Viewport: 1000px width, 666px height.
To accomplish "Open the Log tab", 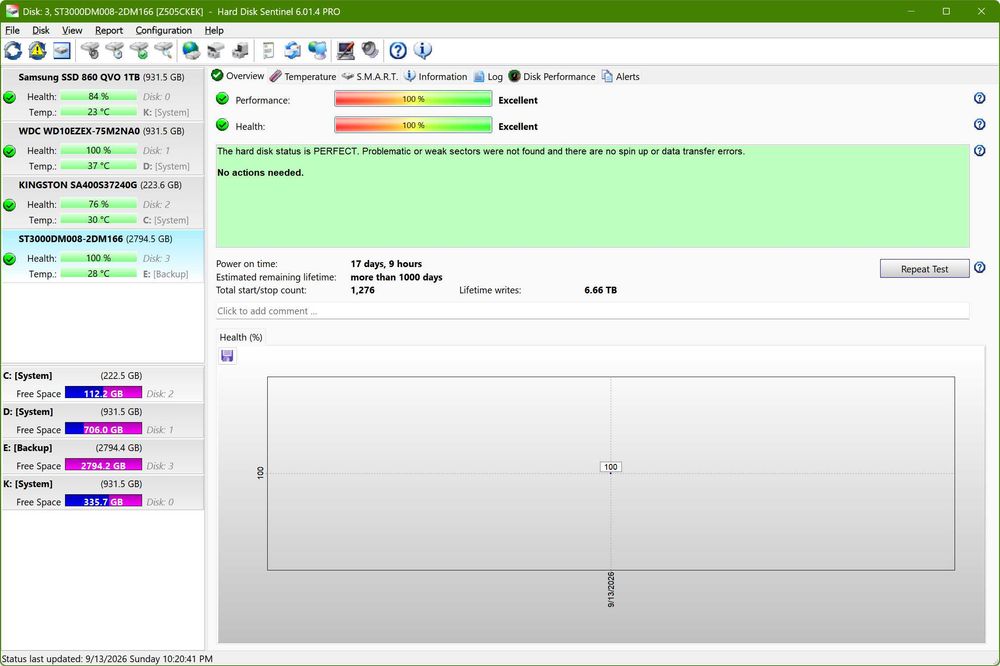I will (x=488, y=77).
